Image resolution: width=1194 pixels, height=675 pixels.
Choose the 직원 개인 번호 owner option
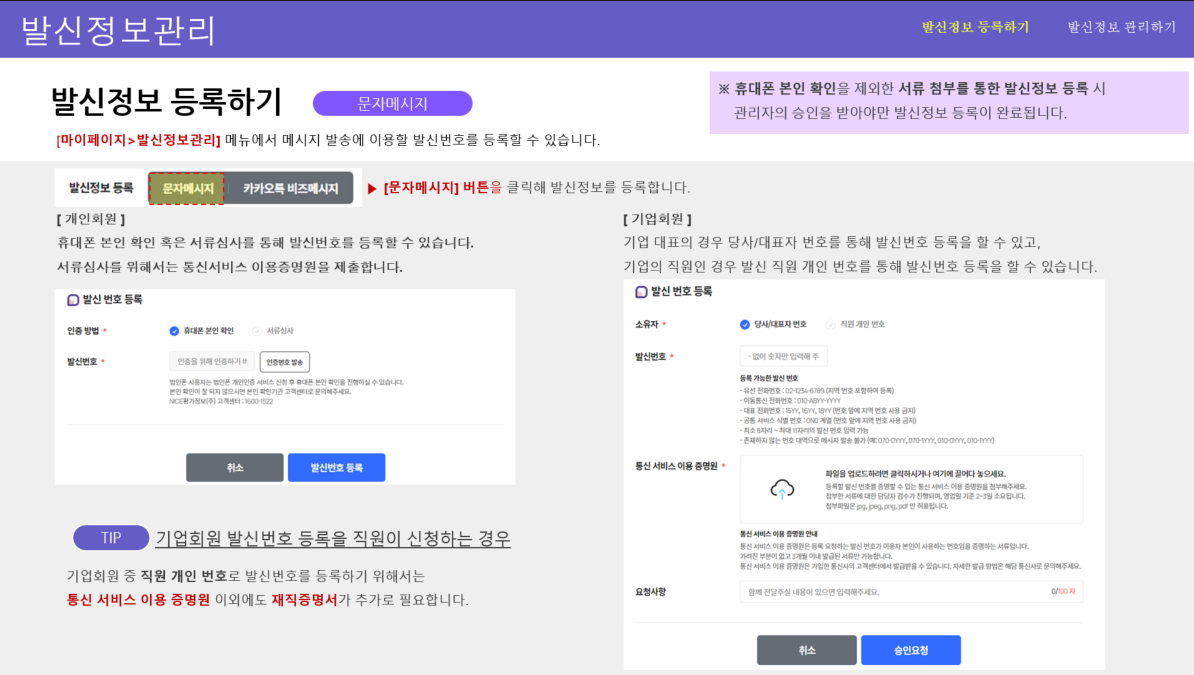830,324
